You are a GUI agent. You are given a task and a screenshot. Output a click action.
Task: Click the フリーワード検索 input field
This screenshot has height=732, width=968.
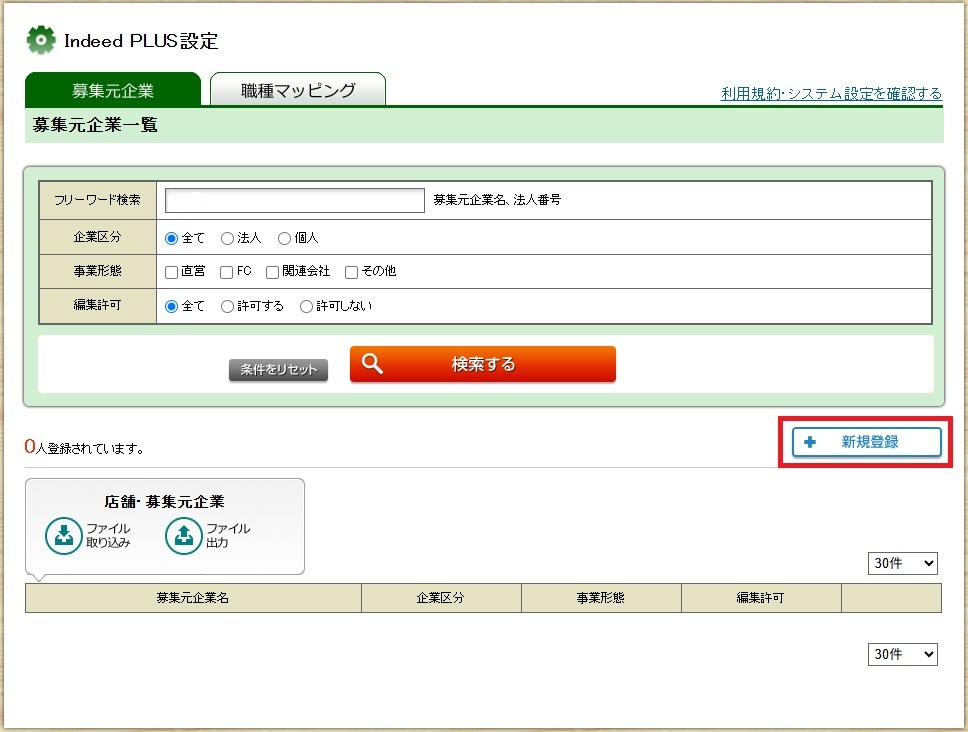tap(295, 200)
